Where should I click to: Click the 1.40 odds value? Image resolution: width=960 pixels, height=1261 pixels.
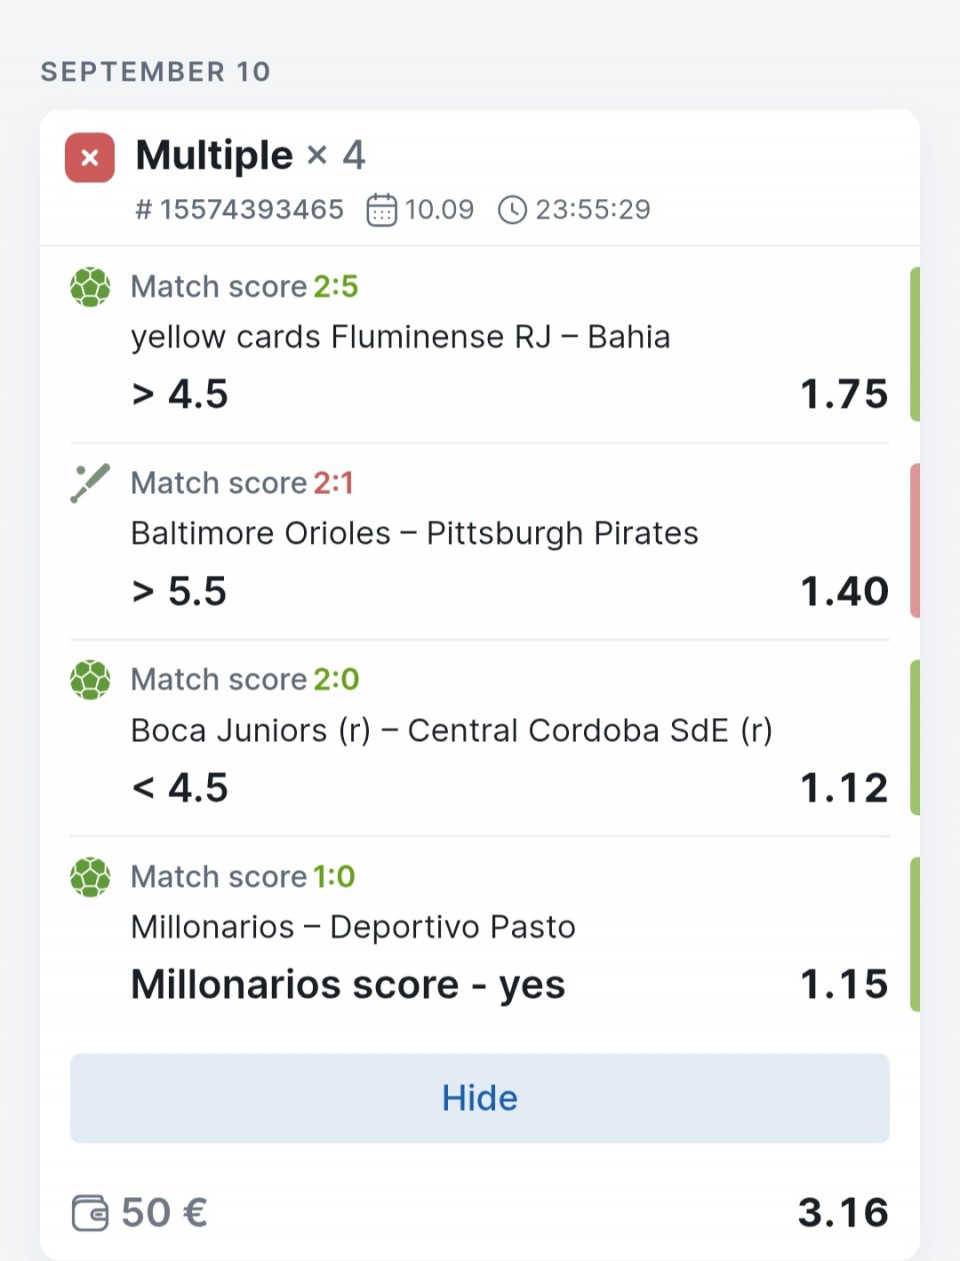[x=844, y=592]
